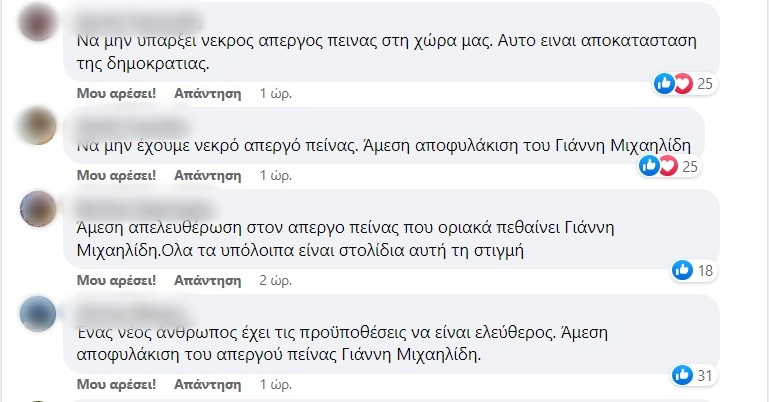Image resolution: width=769 pixels, height=402 pixels.
Task: Open the avatar beside the 'Να μην υπαρξει νεκρος' comment
Action: point(40,20)
